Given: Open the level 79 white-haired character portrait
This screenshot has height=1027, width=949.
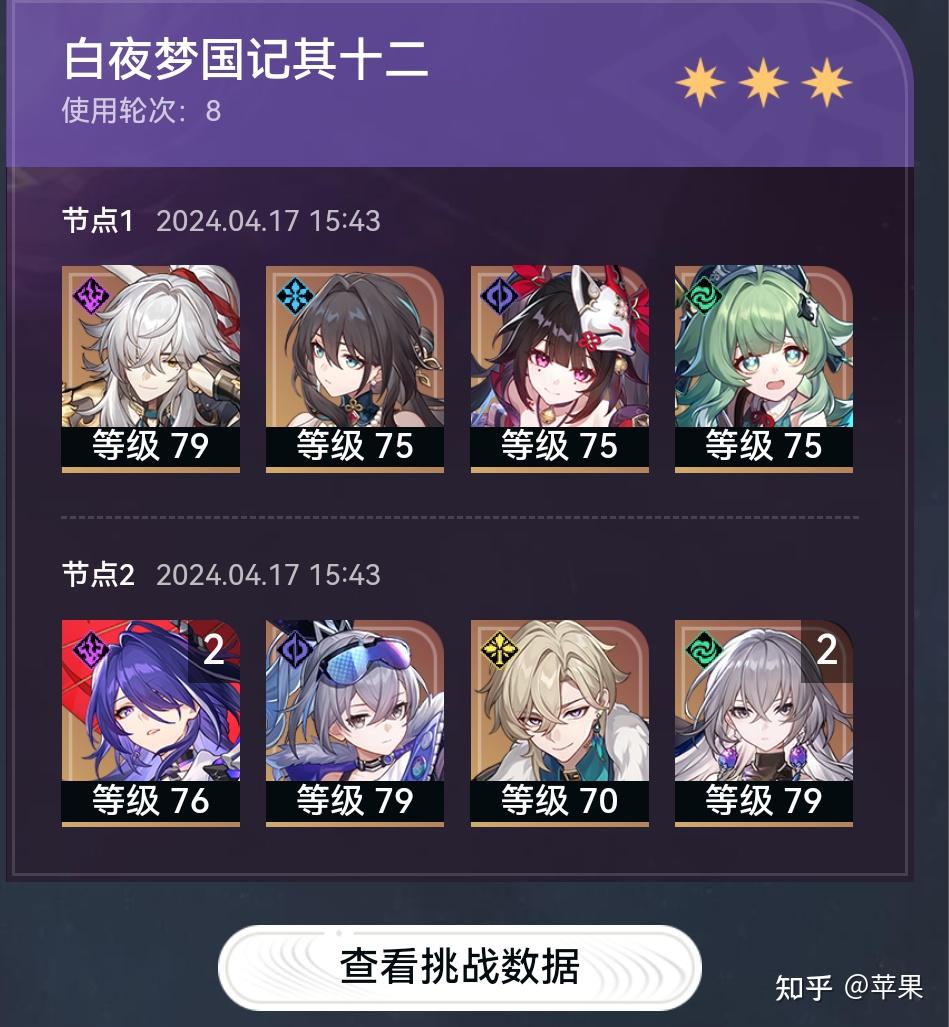Looking at the screenshot, I should [x=151, y=369].
